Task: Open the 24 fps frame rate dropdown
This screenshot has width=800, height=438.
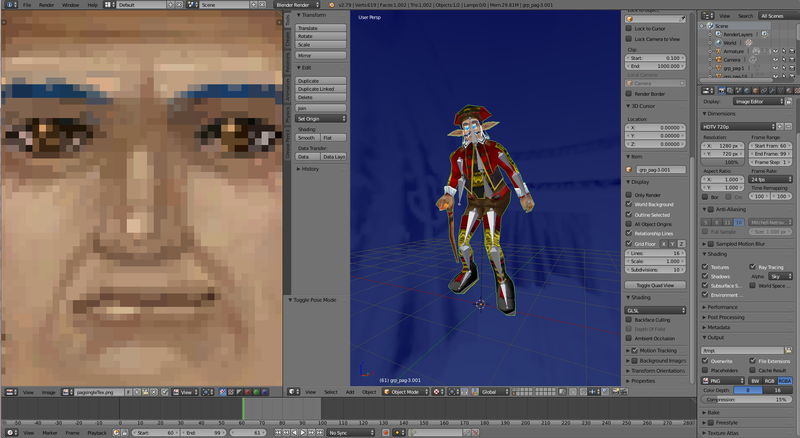Action: pos(770,180)
